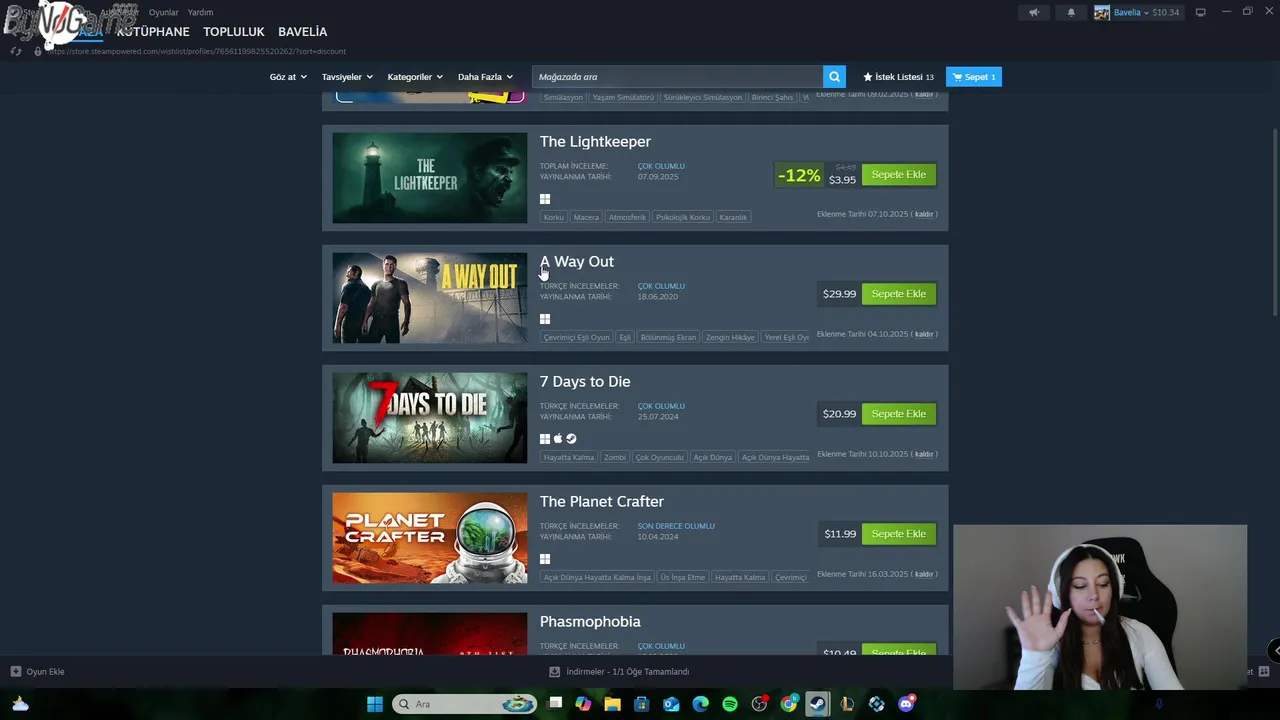Expand the Kategoriler dropdown
The width and height of the screenshot is (1280, 720).
[415, 77]
